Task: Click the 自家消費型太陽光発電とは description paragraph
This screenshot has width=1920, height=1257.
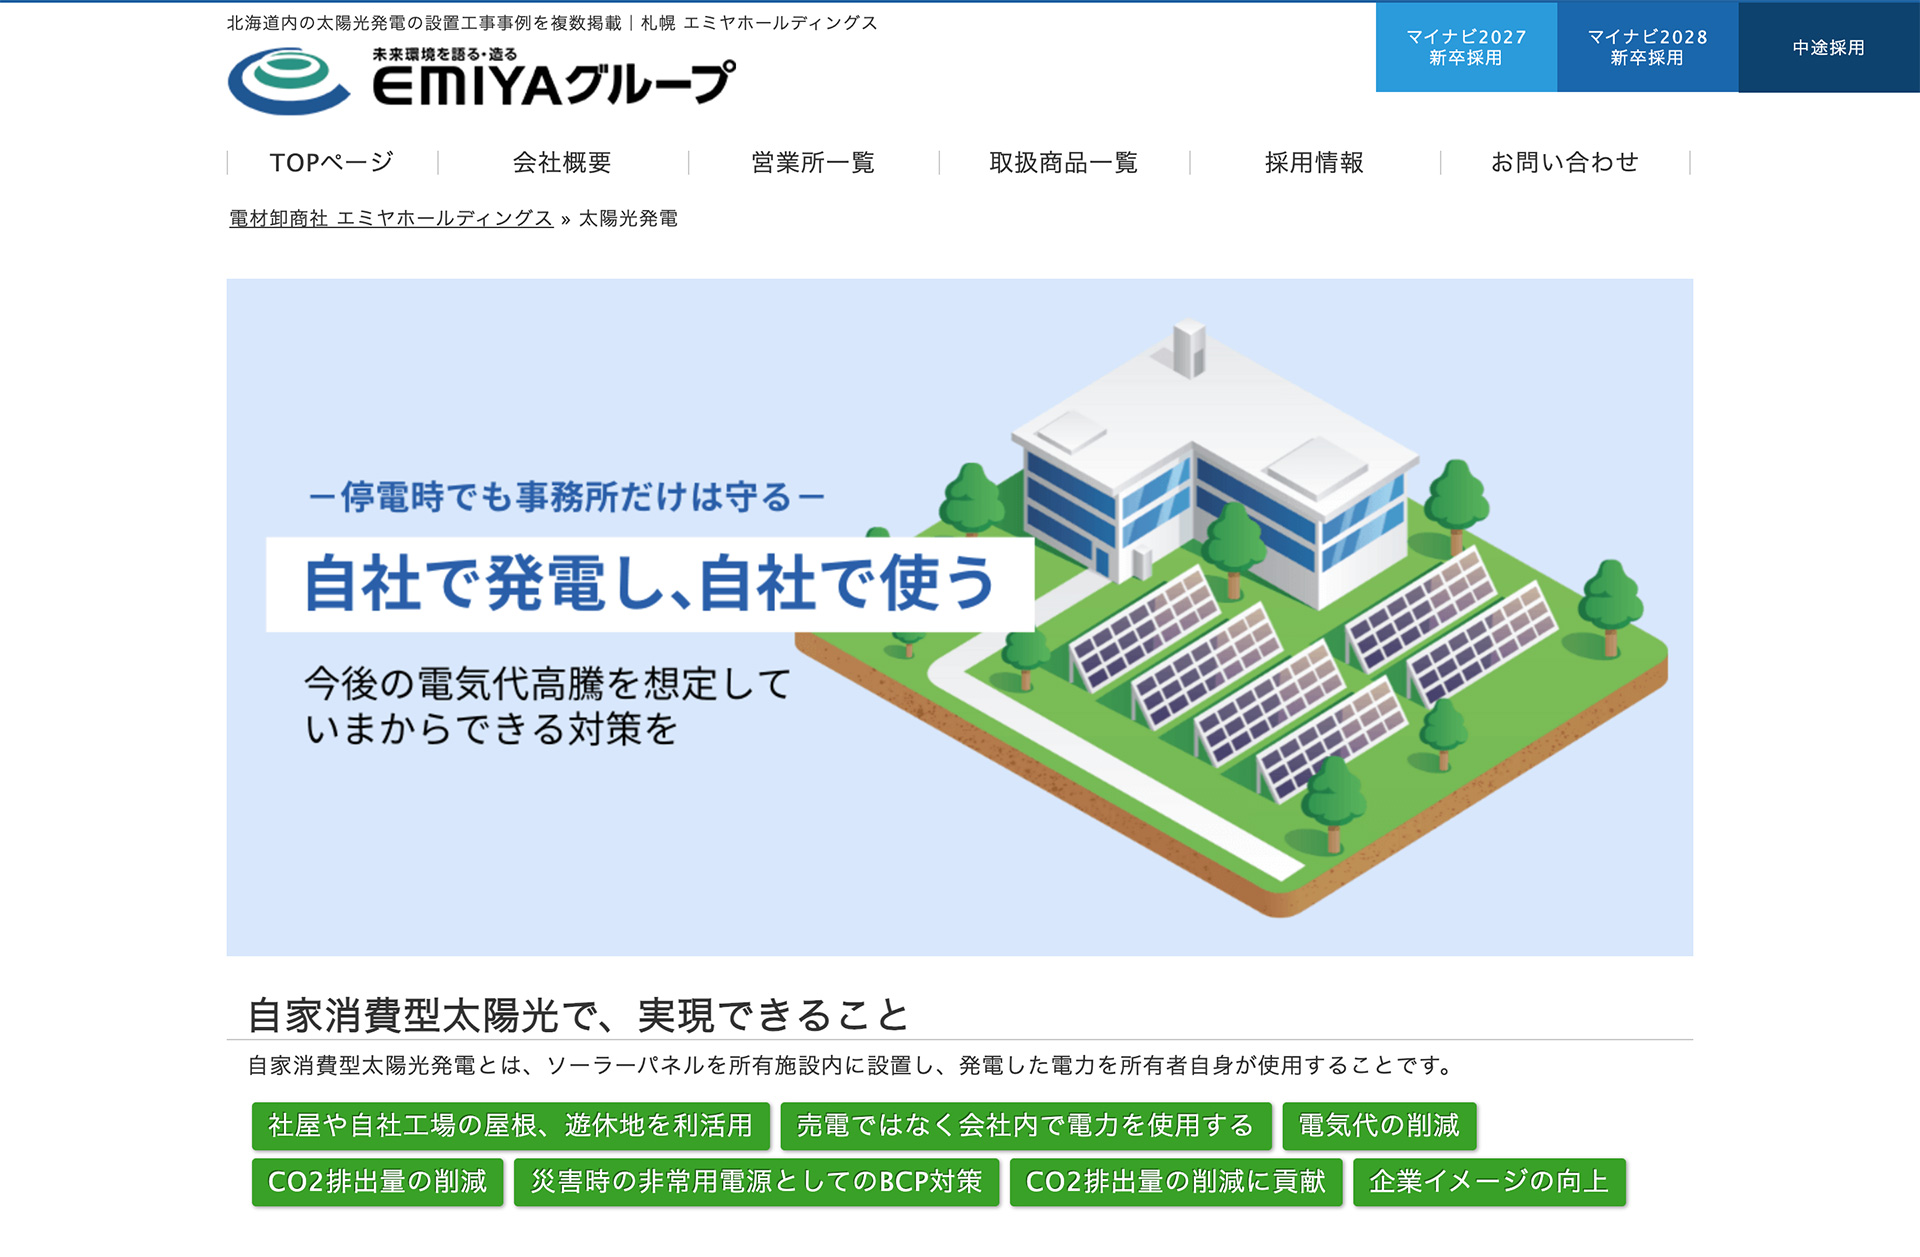Action: (852, 1066)
